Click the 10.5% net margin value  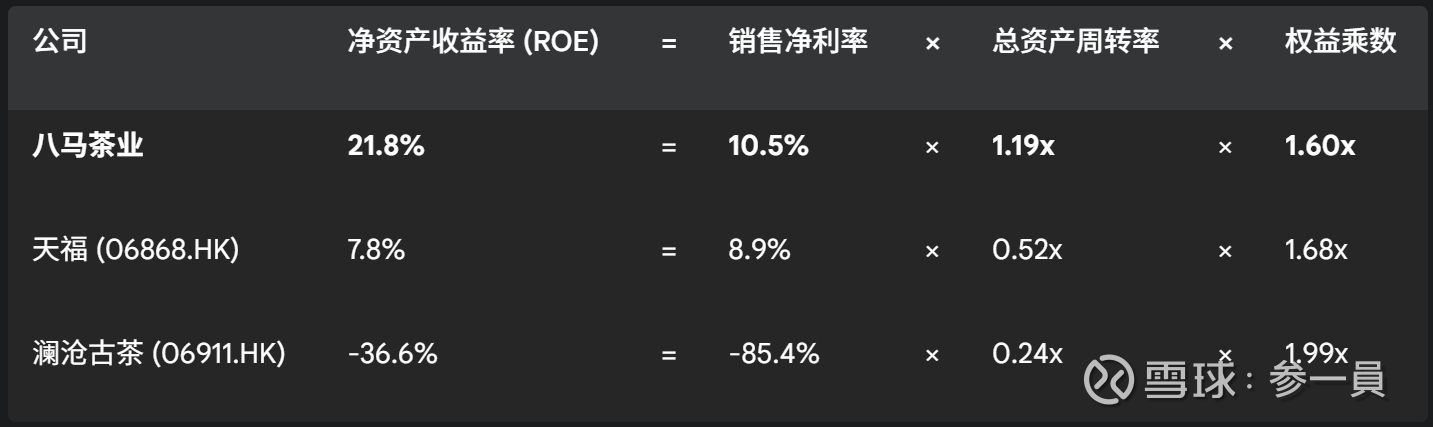coord(768,146)
